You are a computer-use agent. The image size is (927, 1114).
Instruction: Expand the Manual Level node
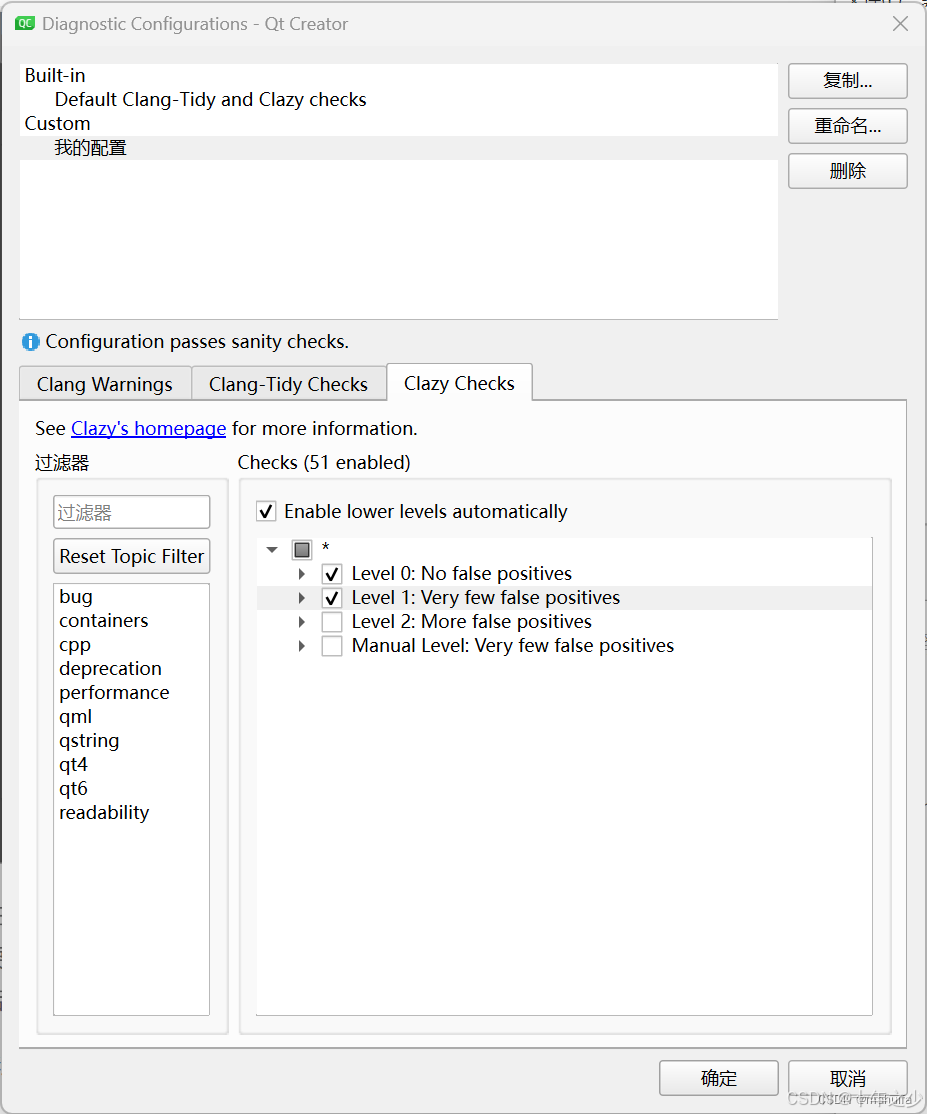302,645
